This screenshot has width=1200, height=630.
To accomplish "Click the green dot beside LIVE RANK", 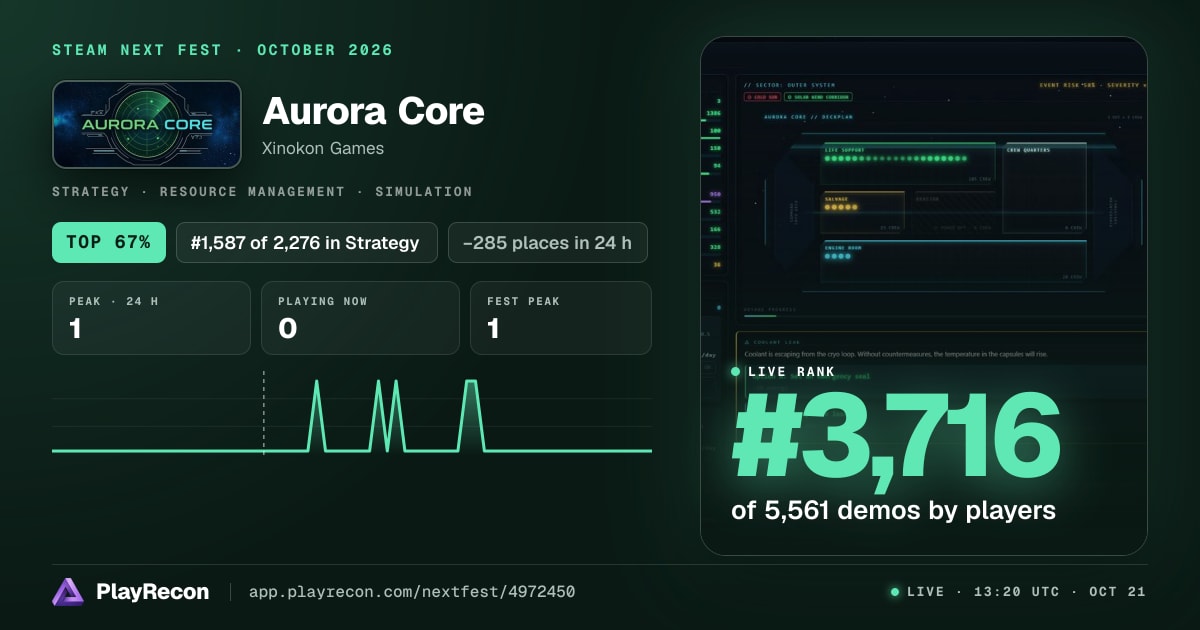I will click(x=736, y=372).
